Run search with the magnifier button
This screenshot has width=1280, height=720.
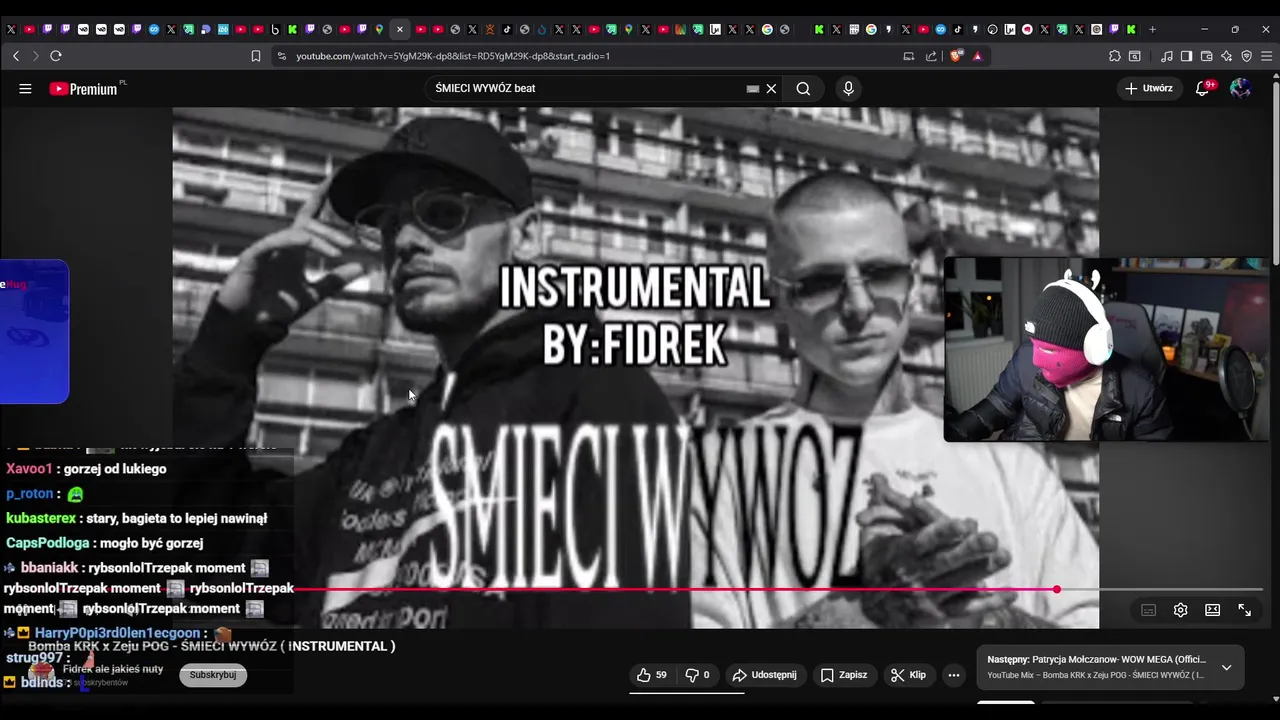pyautogui.click(x=803, y=88)
